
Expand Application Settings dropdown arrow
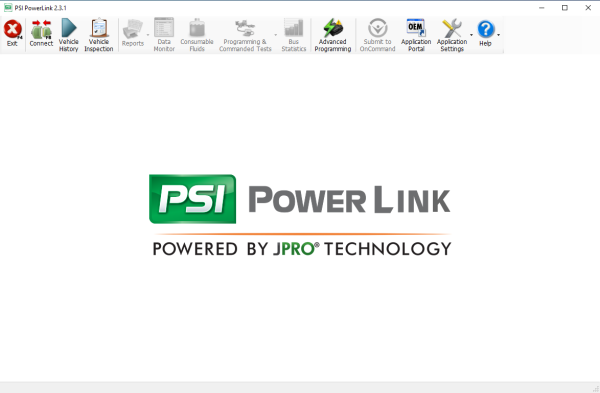pos(471,35)
